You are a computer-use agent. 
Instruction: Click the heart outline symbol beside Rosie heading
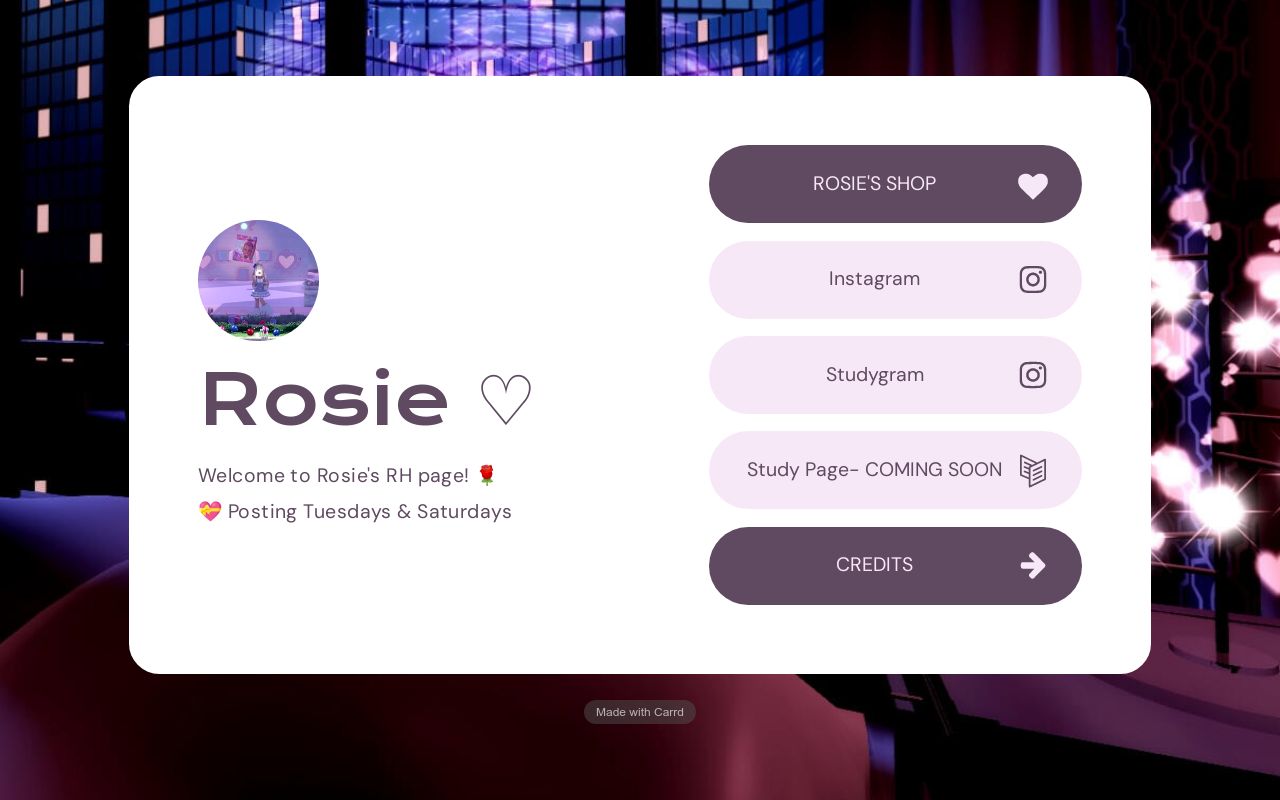click(x=505, y=399)
